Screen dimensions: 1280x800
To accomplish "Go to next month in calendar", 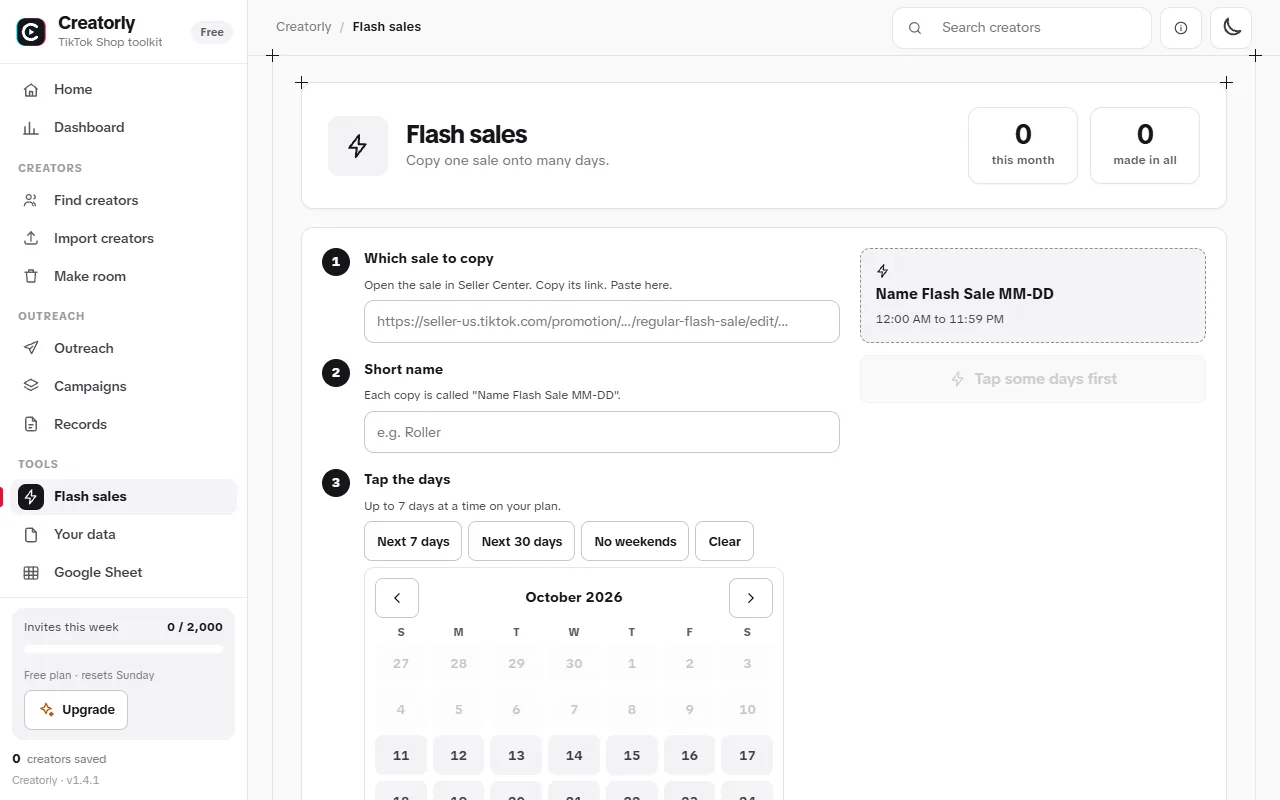I will (751, 598).
